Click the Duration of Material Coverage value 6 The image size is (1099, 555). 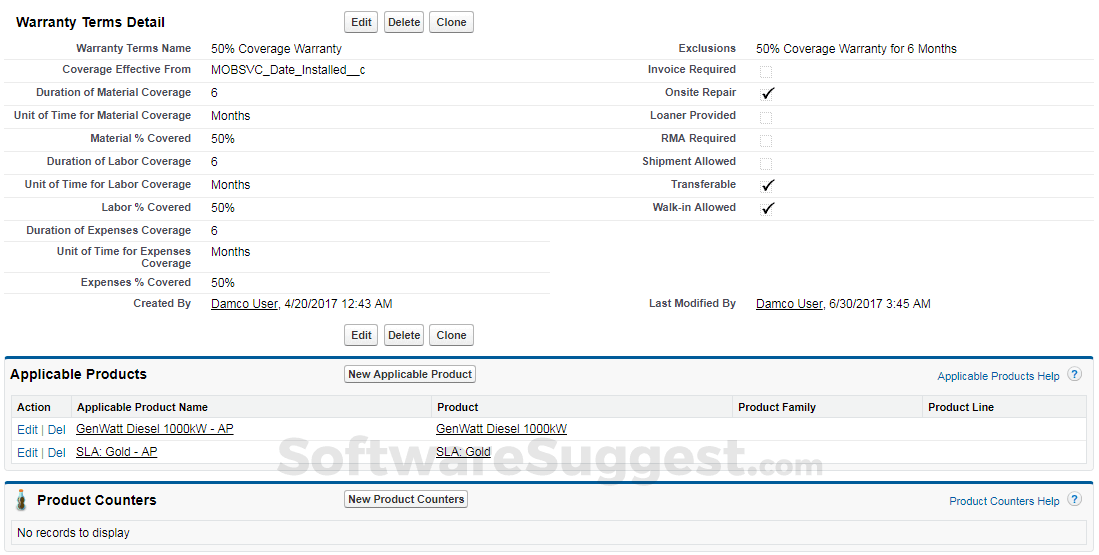[214, 92]
